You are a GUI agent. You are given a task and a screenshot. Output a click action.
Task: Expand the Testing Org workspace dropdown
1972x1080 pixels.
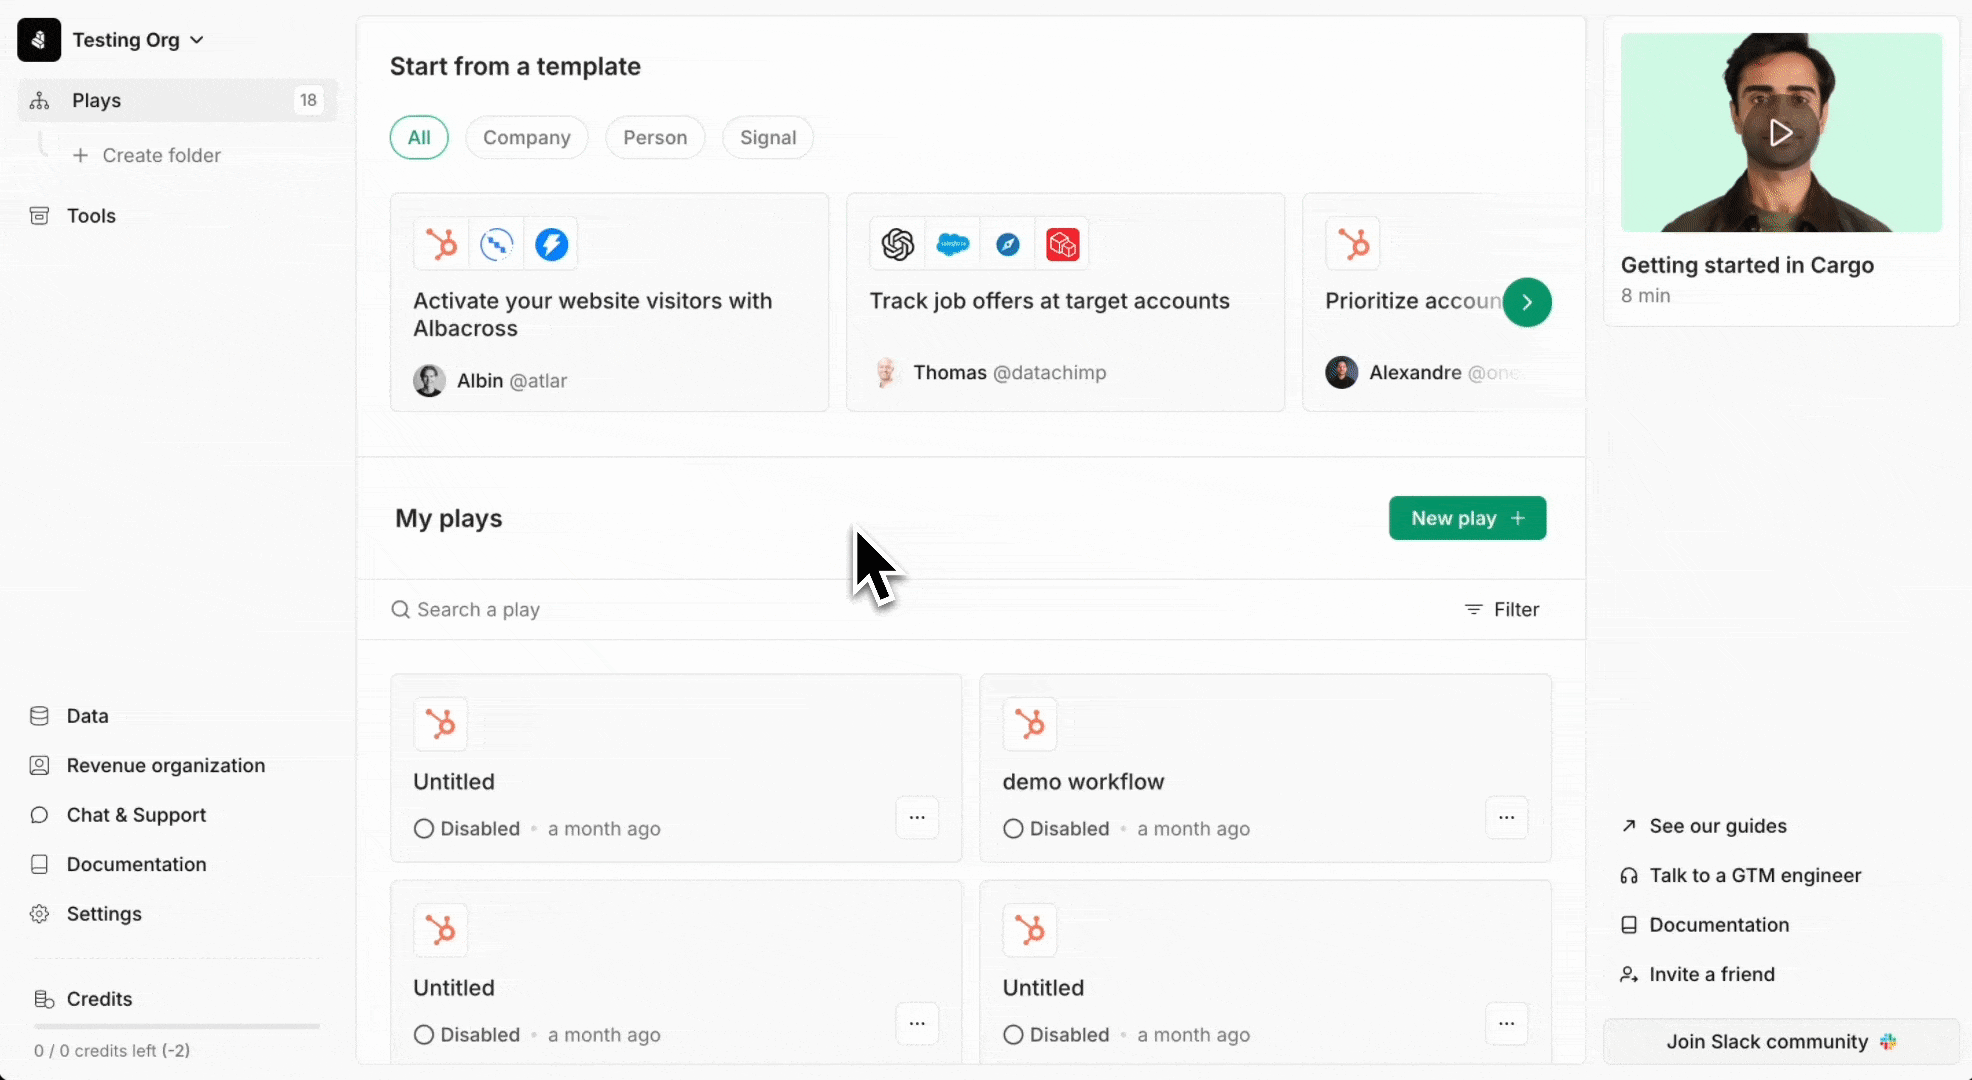click(x=197, y=40)
